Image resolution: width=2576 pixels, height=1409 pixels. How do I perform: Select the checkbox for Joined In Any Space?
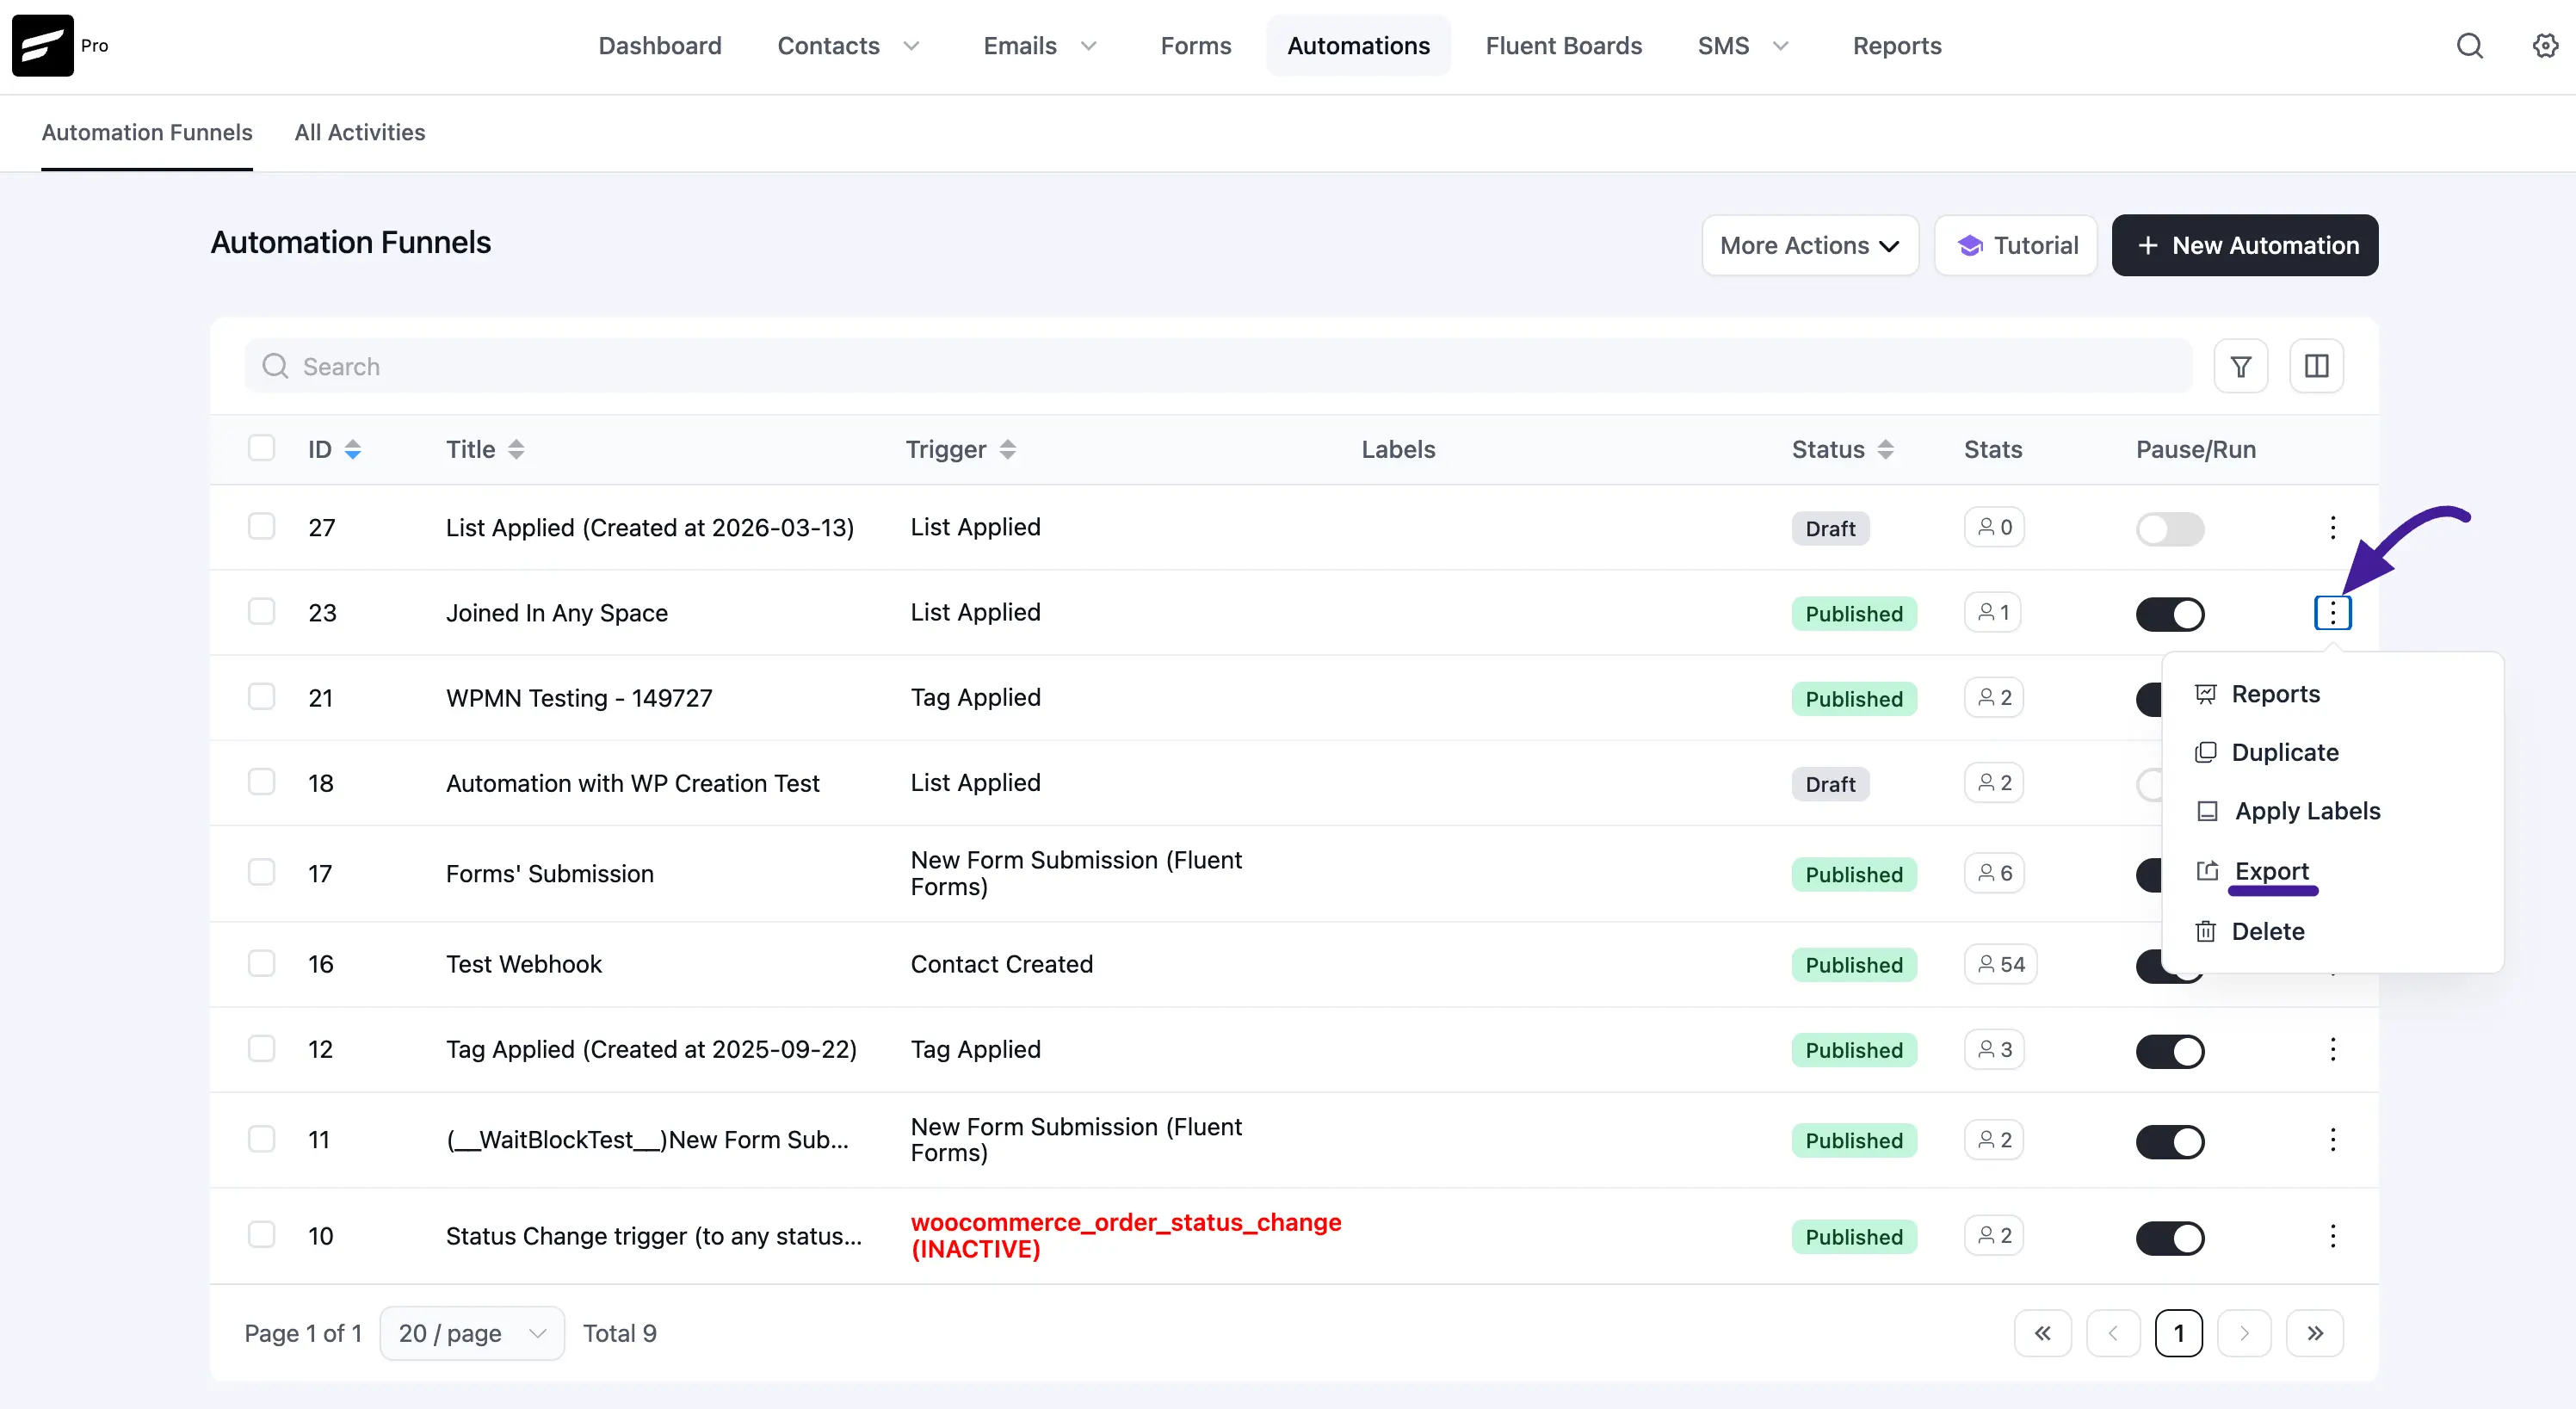pyautogui.click(x=261, y=612)
